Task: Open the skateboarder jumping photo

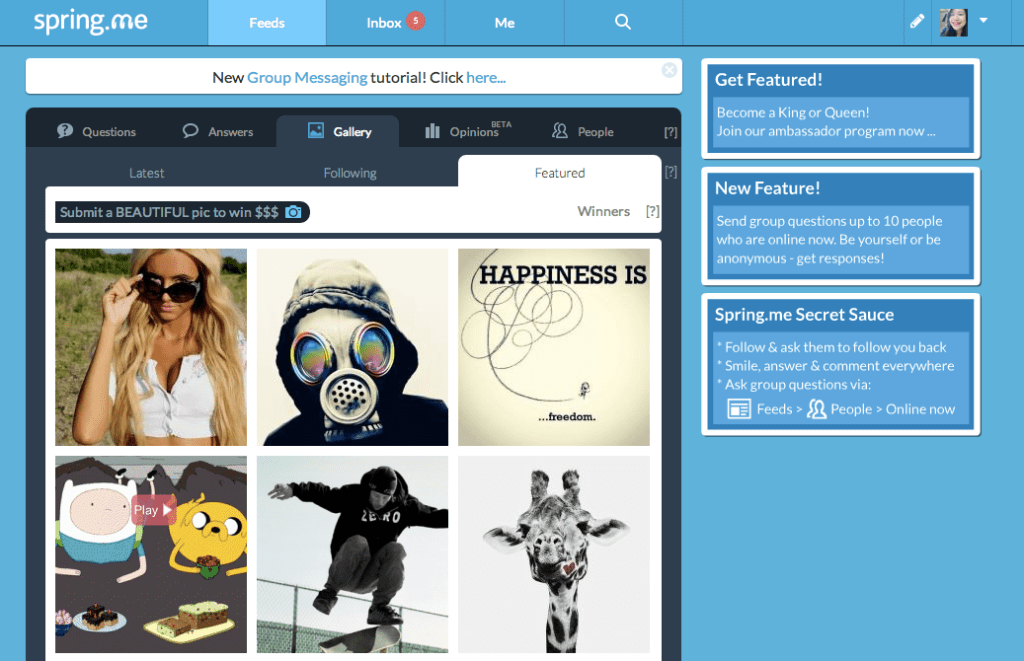Action: [353, 555]
